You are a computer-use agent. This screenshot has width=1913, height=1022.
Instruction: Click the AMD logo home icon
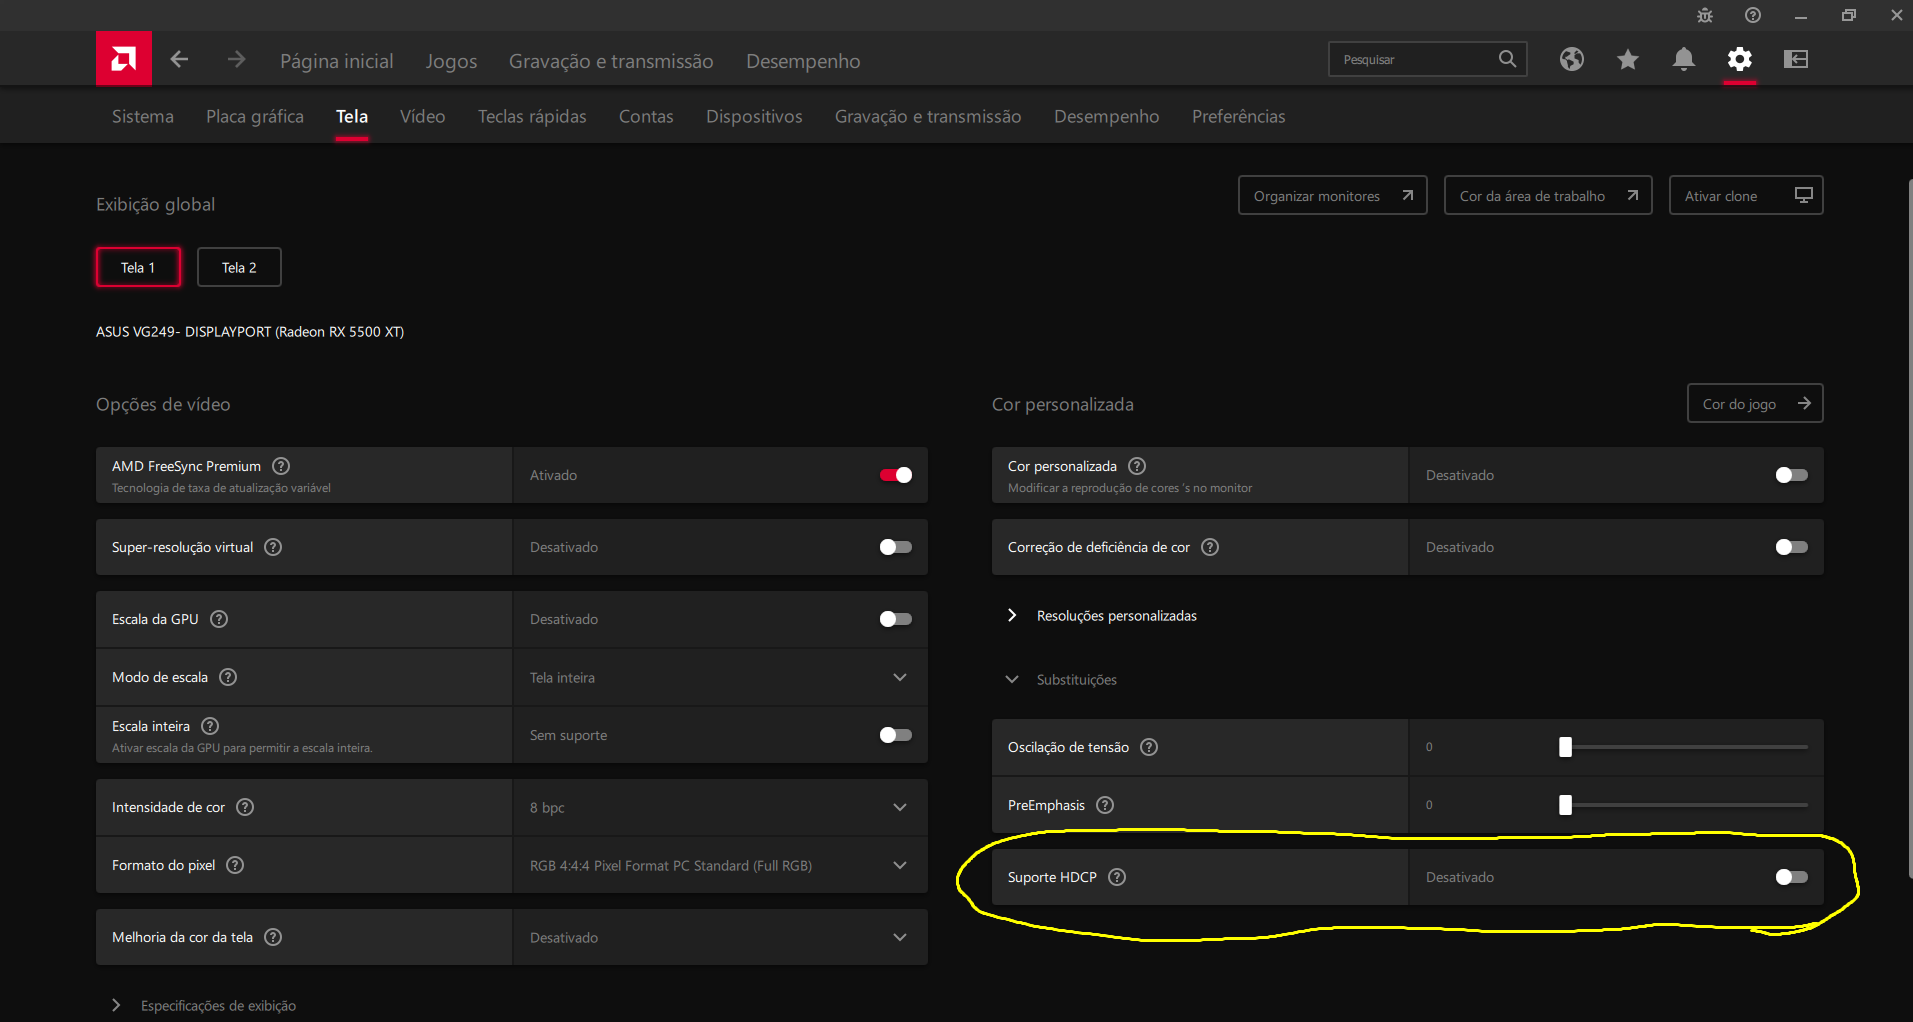[124, 59]
